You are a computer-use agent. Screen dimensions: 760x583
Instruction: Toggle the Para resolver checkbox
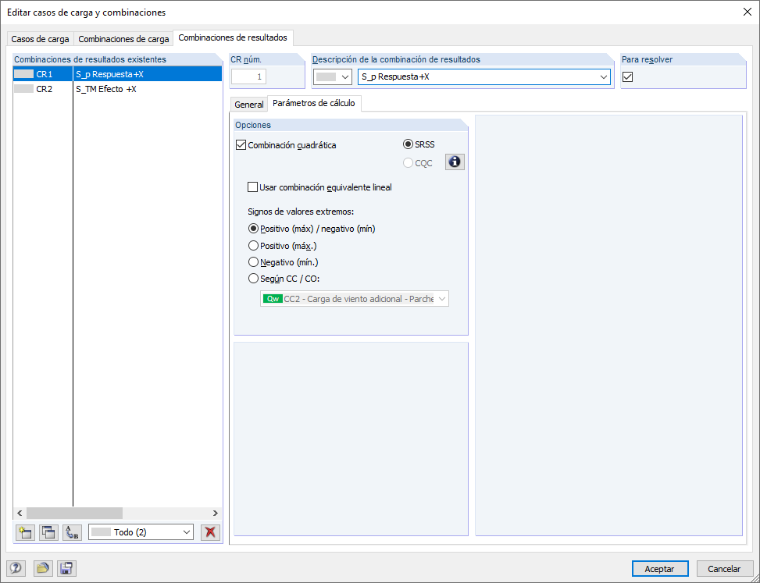click(x=628, y=77)
